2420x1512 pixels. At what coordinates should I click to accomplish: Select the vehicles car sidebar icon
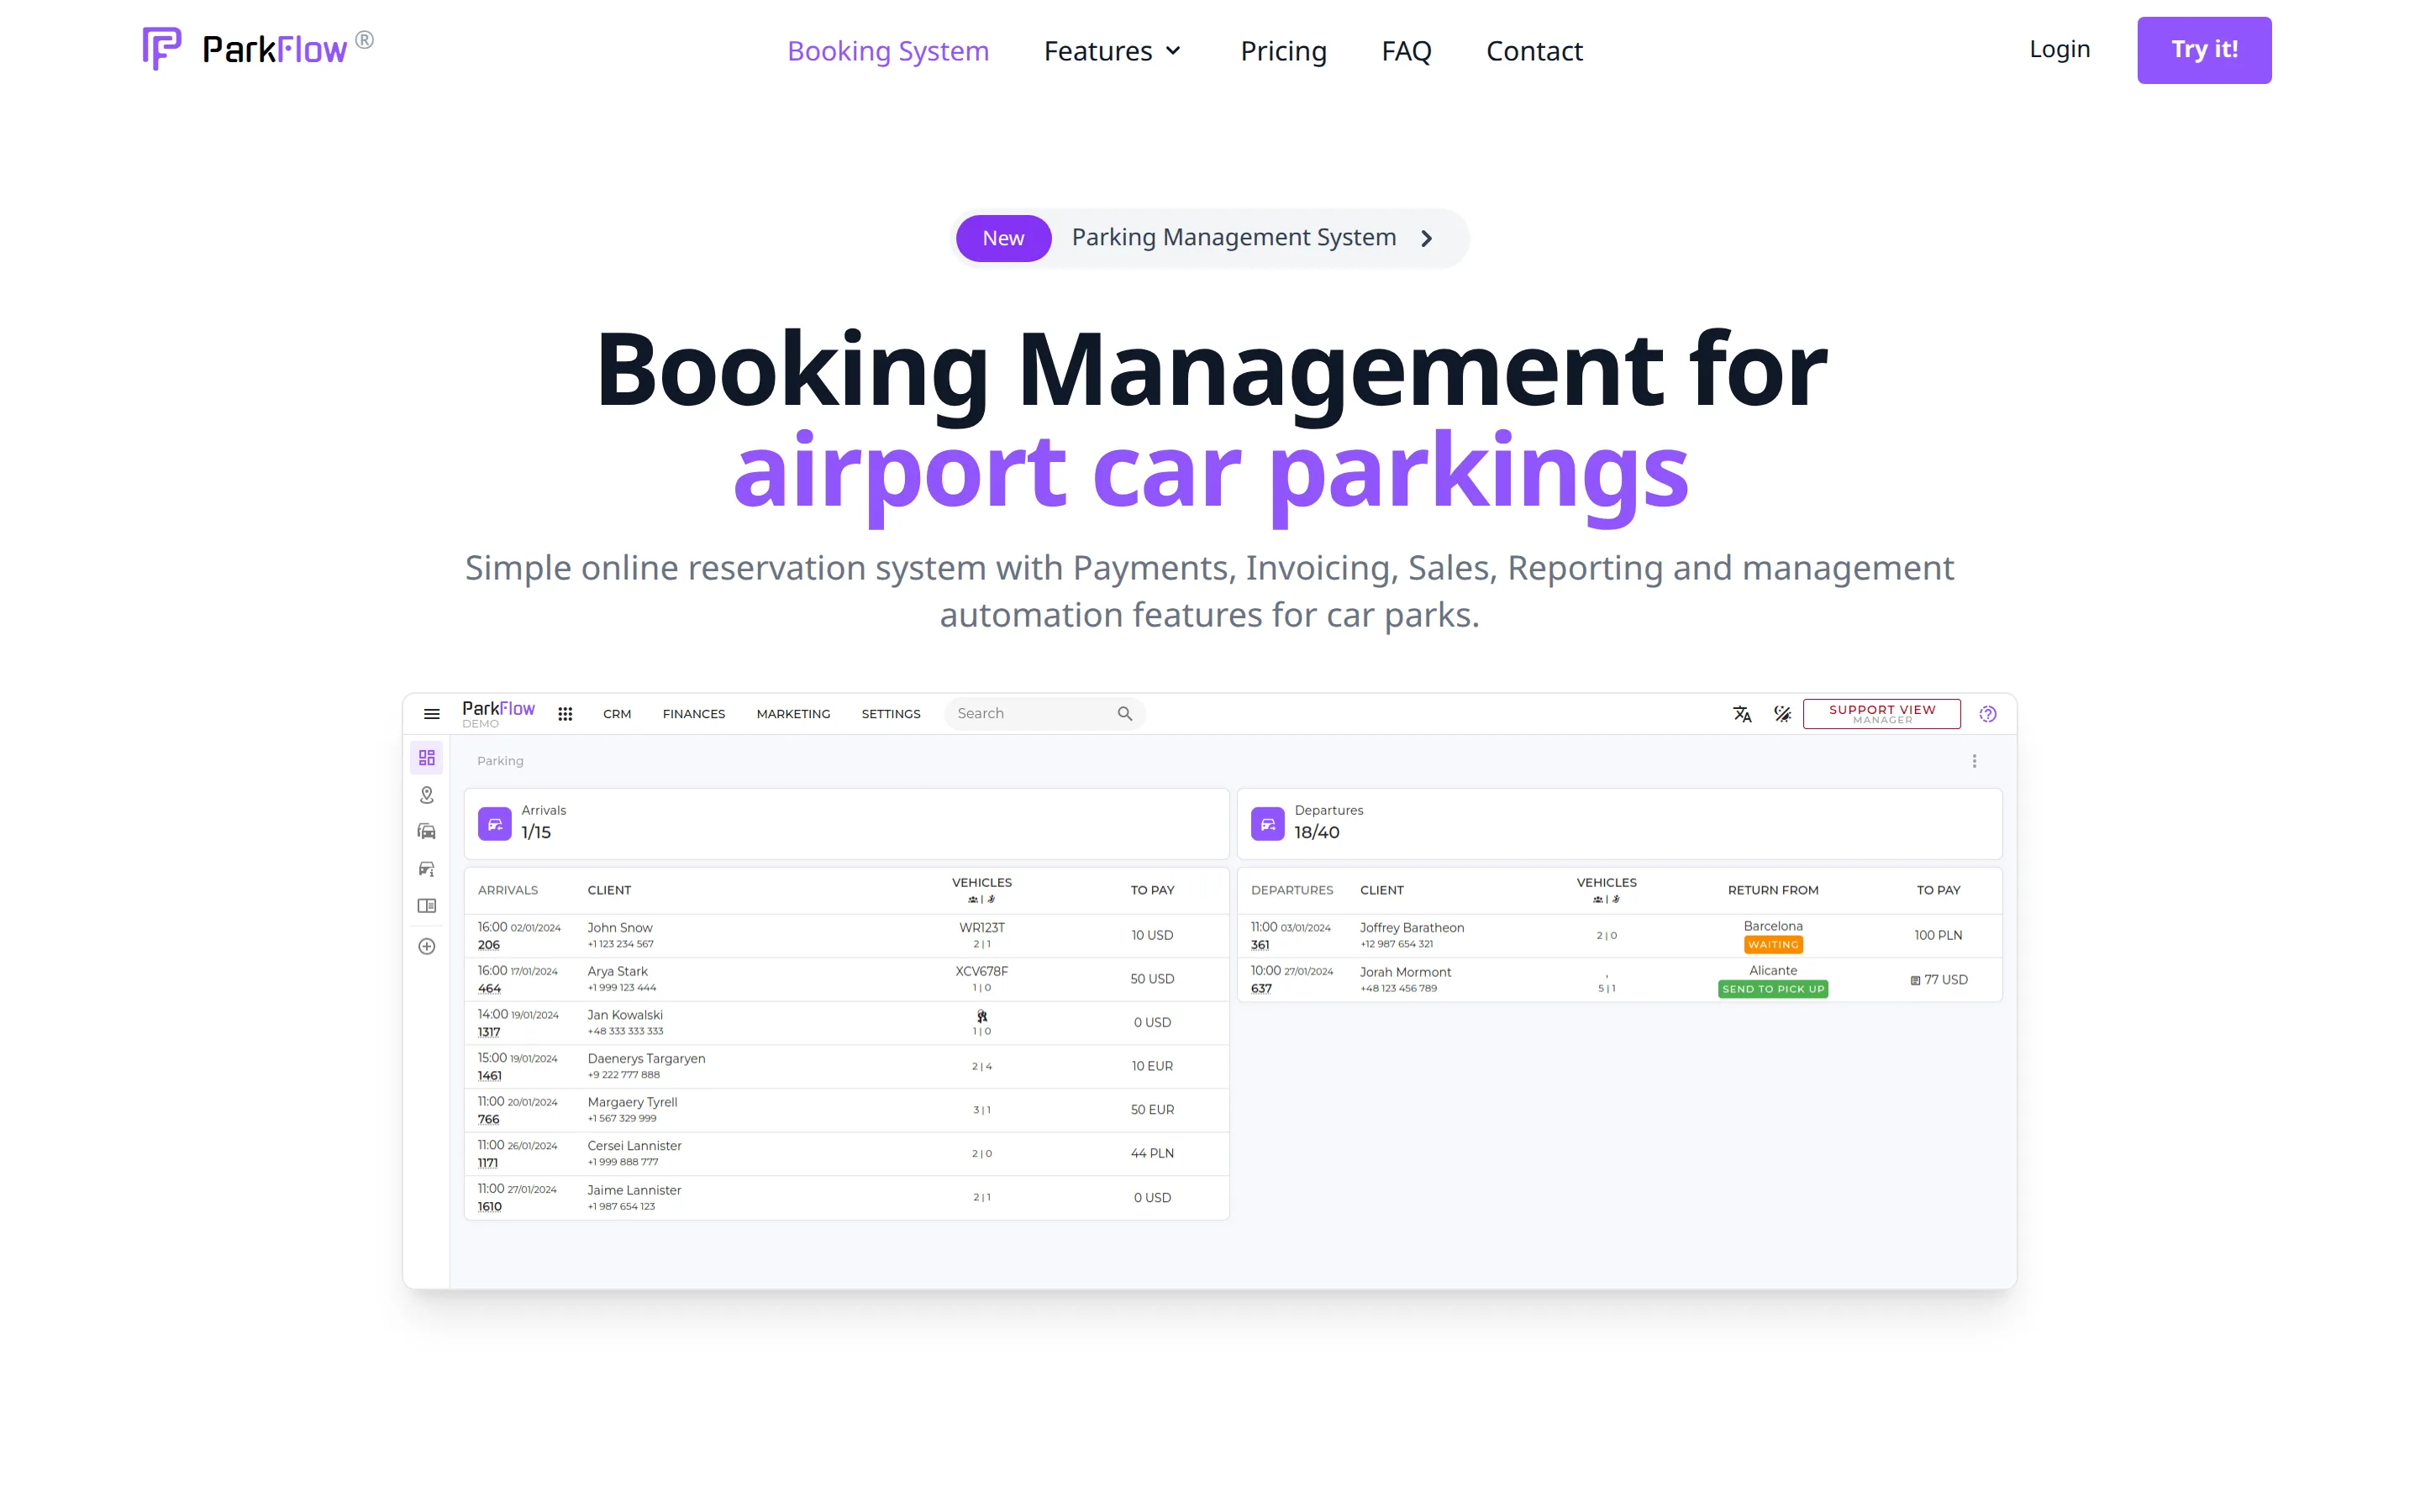pos(427,832)
